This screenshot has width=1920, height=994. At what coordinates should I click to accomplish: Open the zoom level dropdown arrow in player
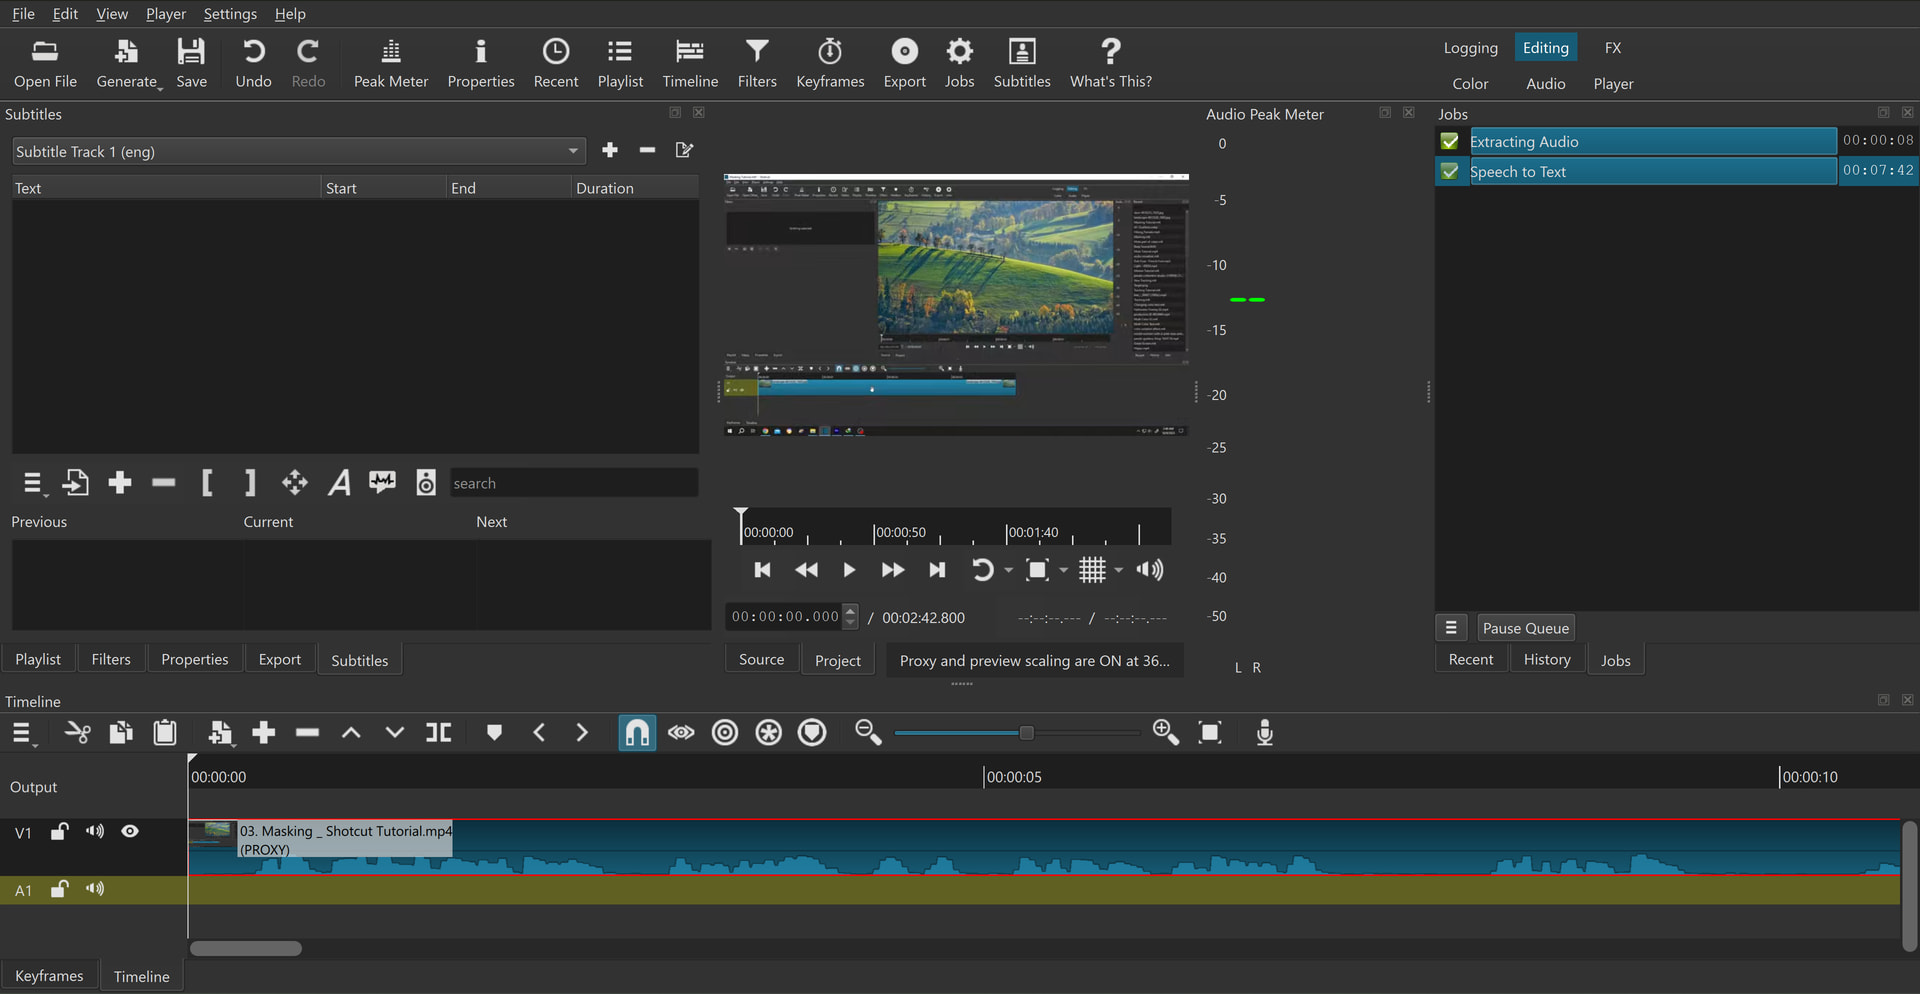[1064, 570]
